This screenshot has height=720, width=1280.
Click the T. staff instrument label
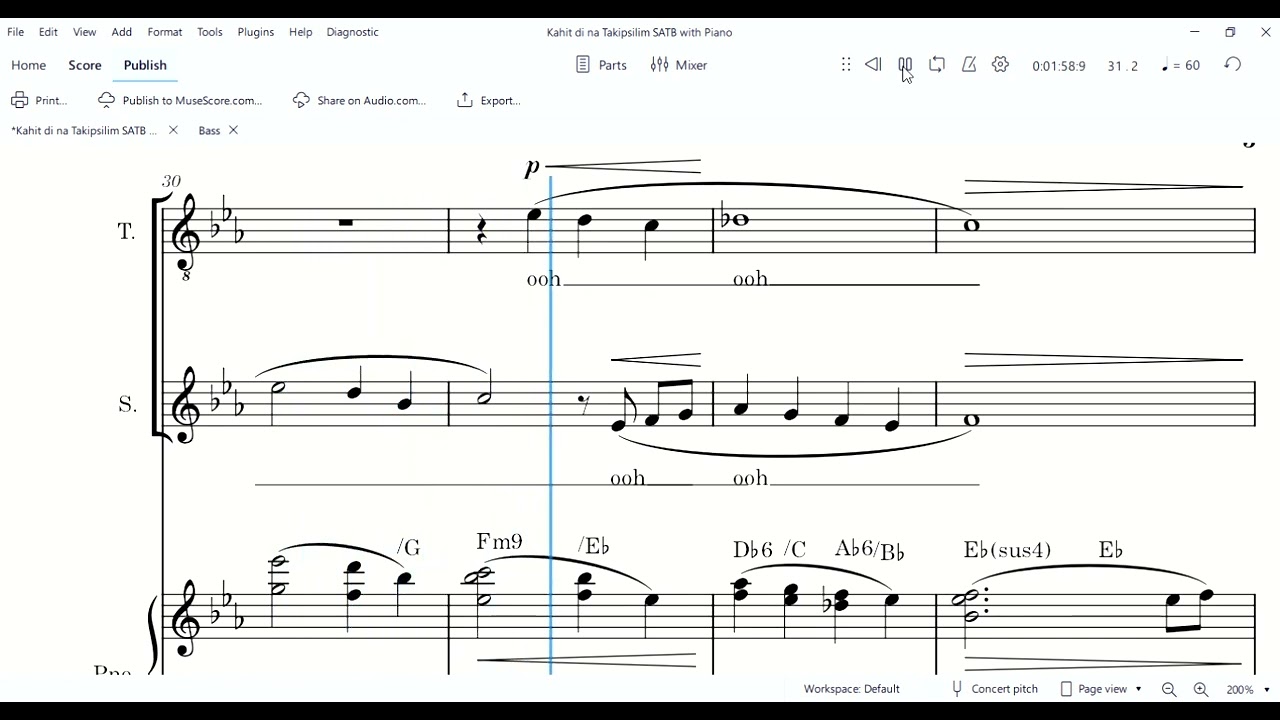coord(126,231)
